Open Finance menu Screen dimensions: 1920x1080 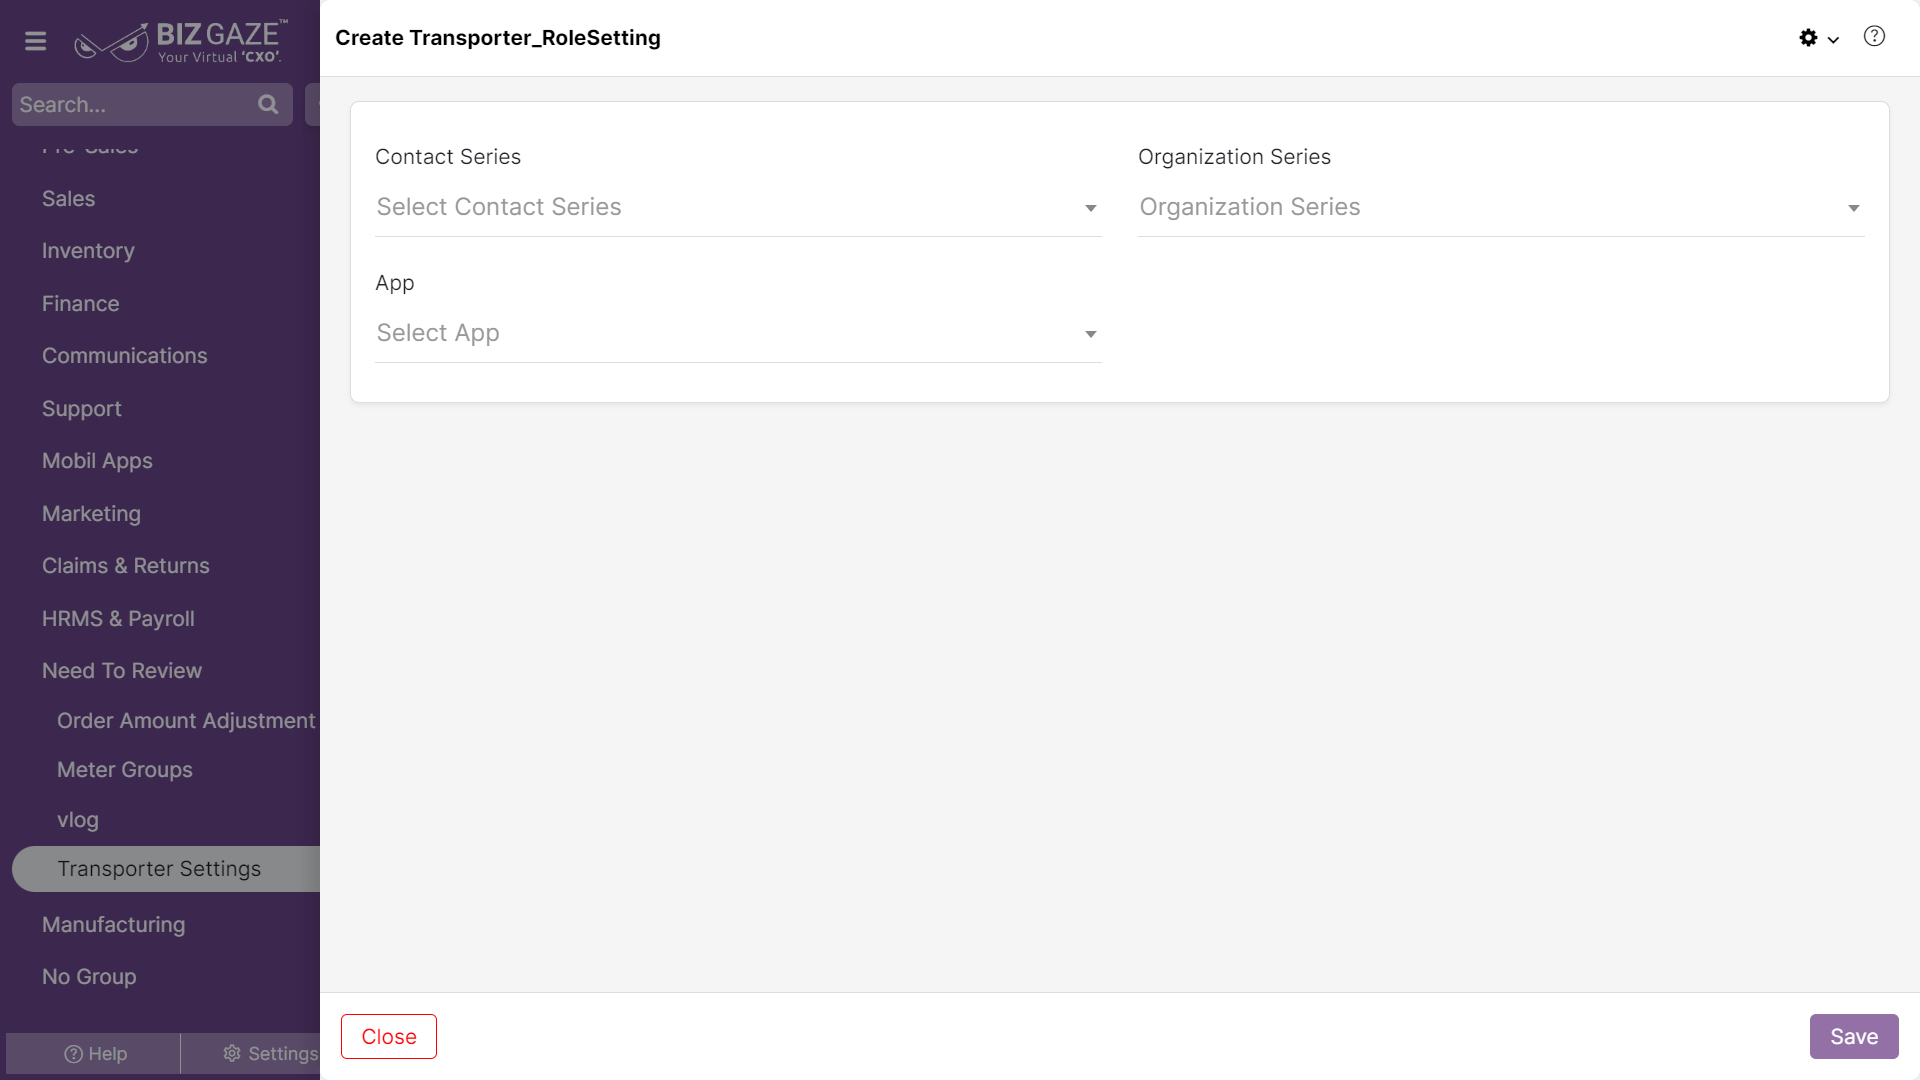(x=80, y=303)
